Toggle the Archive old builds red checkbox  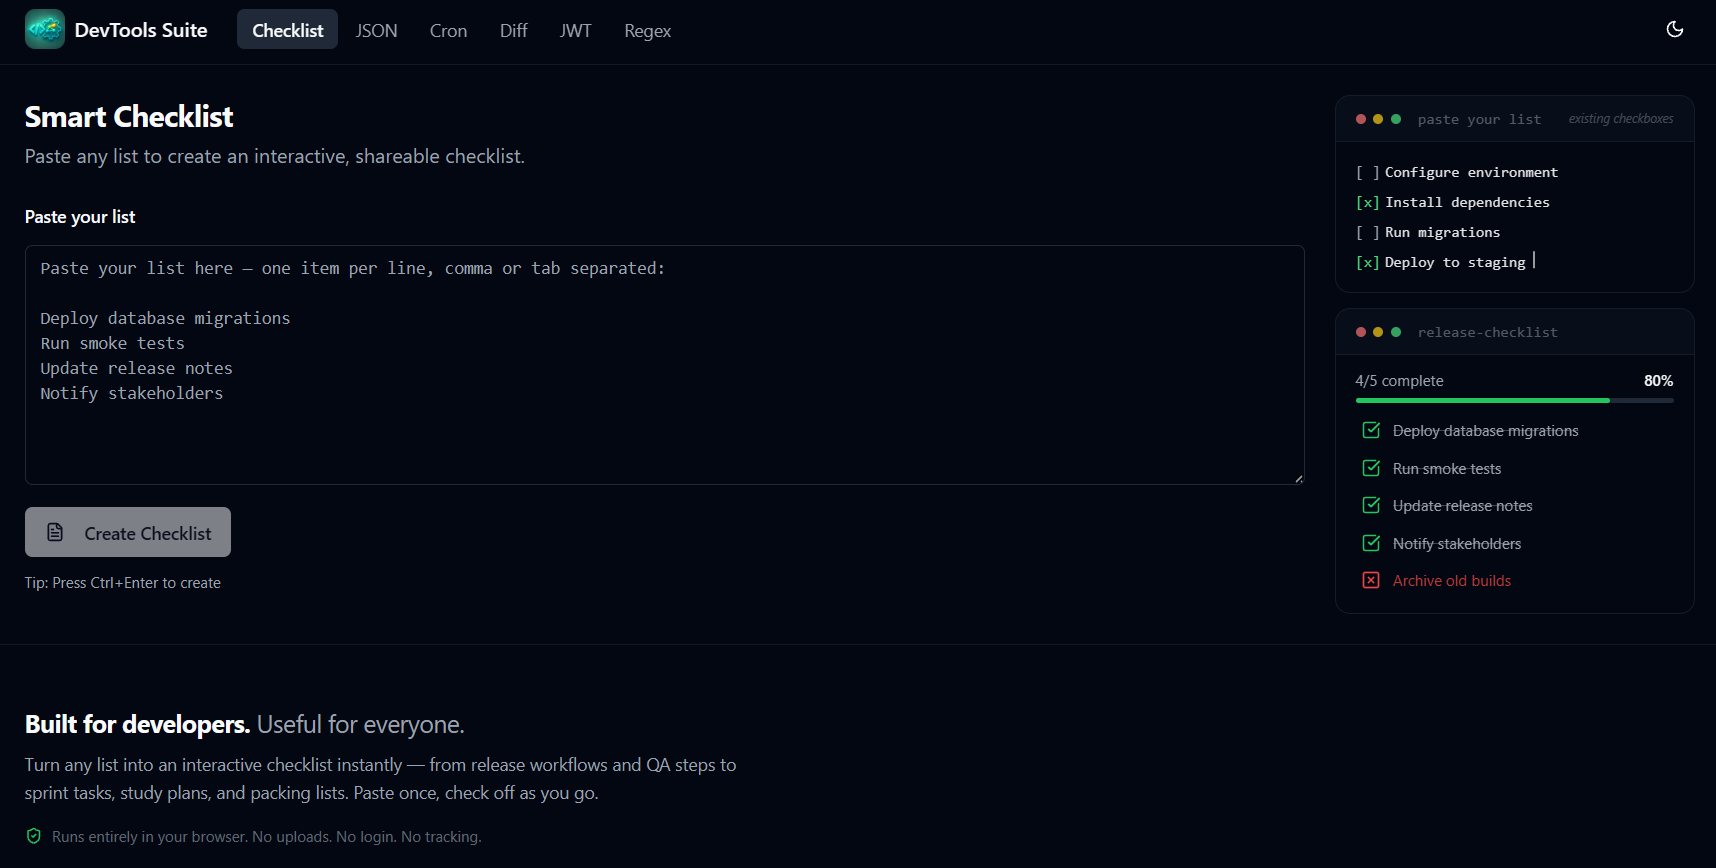1371,580
